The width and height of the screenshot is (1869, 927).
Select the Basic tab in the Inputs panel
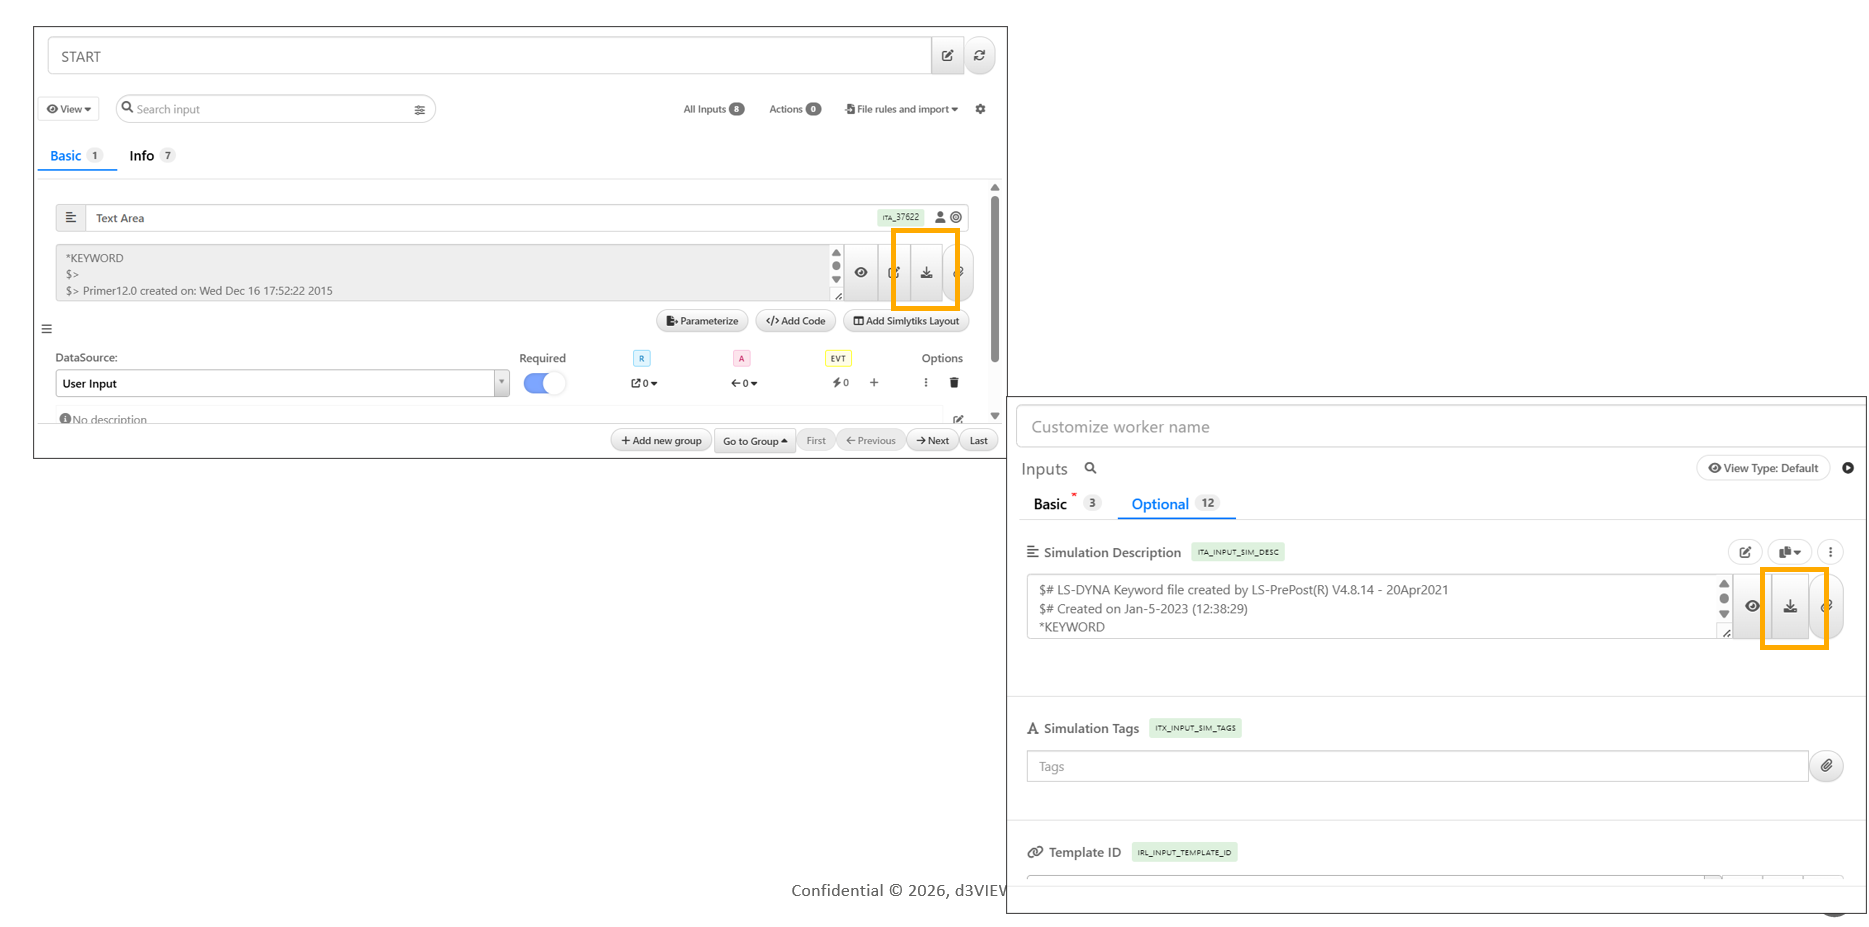[1050, 504]
